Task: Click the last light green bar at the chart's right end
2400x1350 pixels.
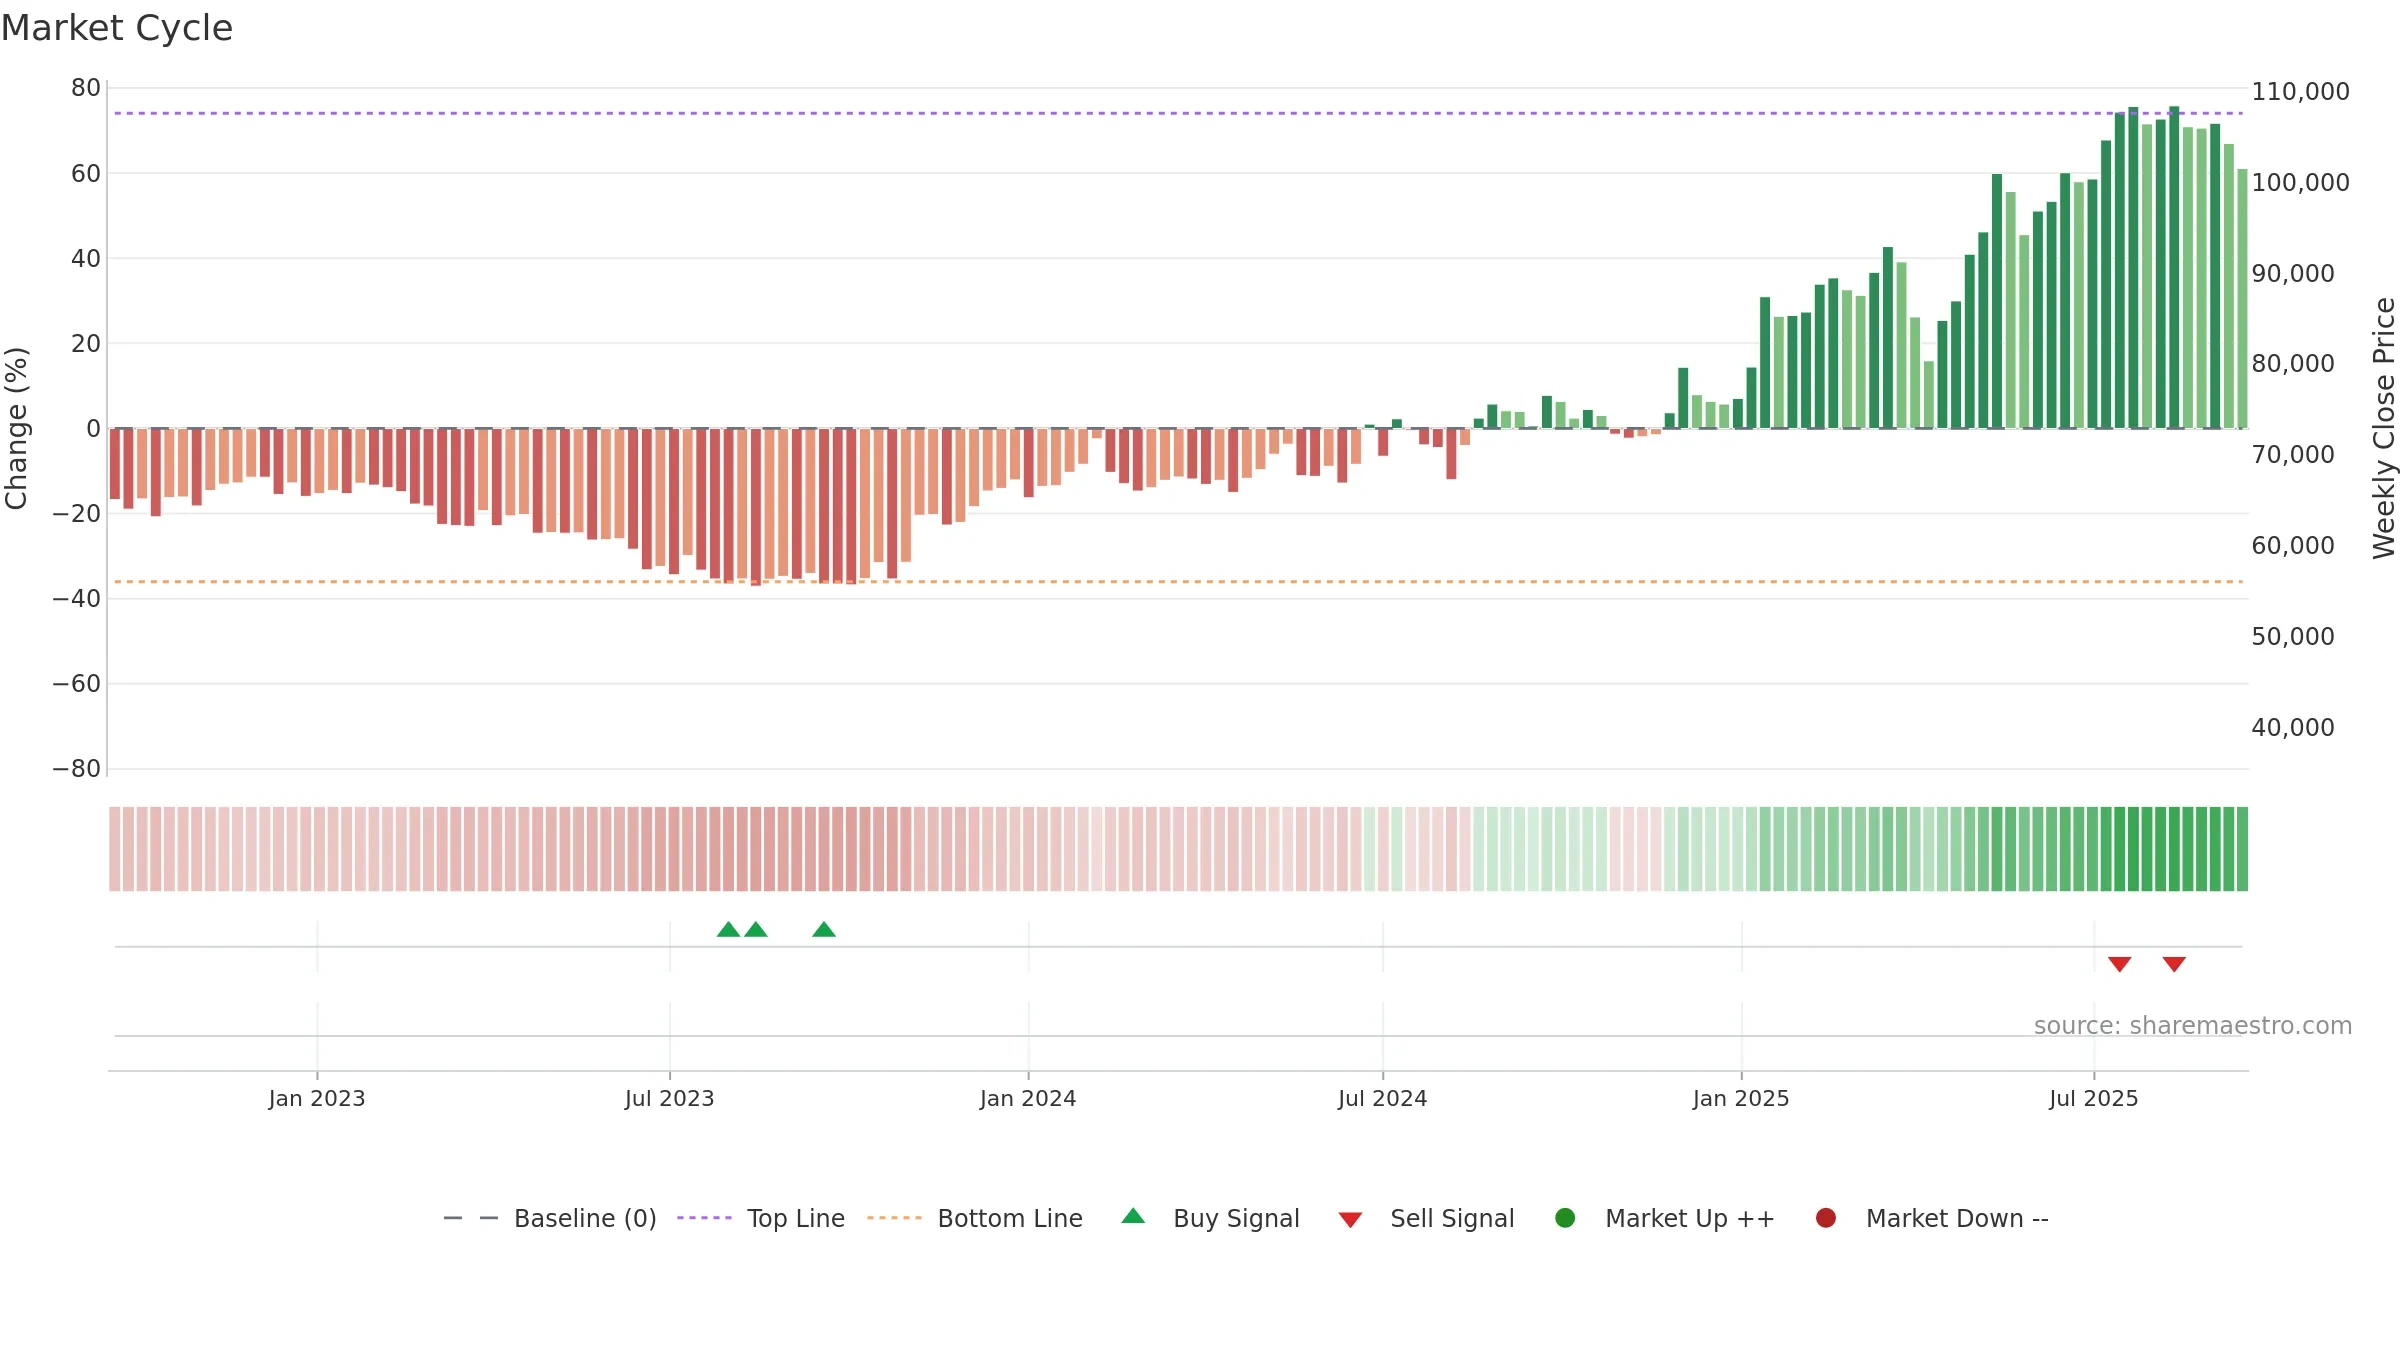Action: 2242,299
